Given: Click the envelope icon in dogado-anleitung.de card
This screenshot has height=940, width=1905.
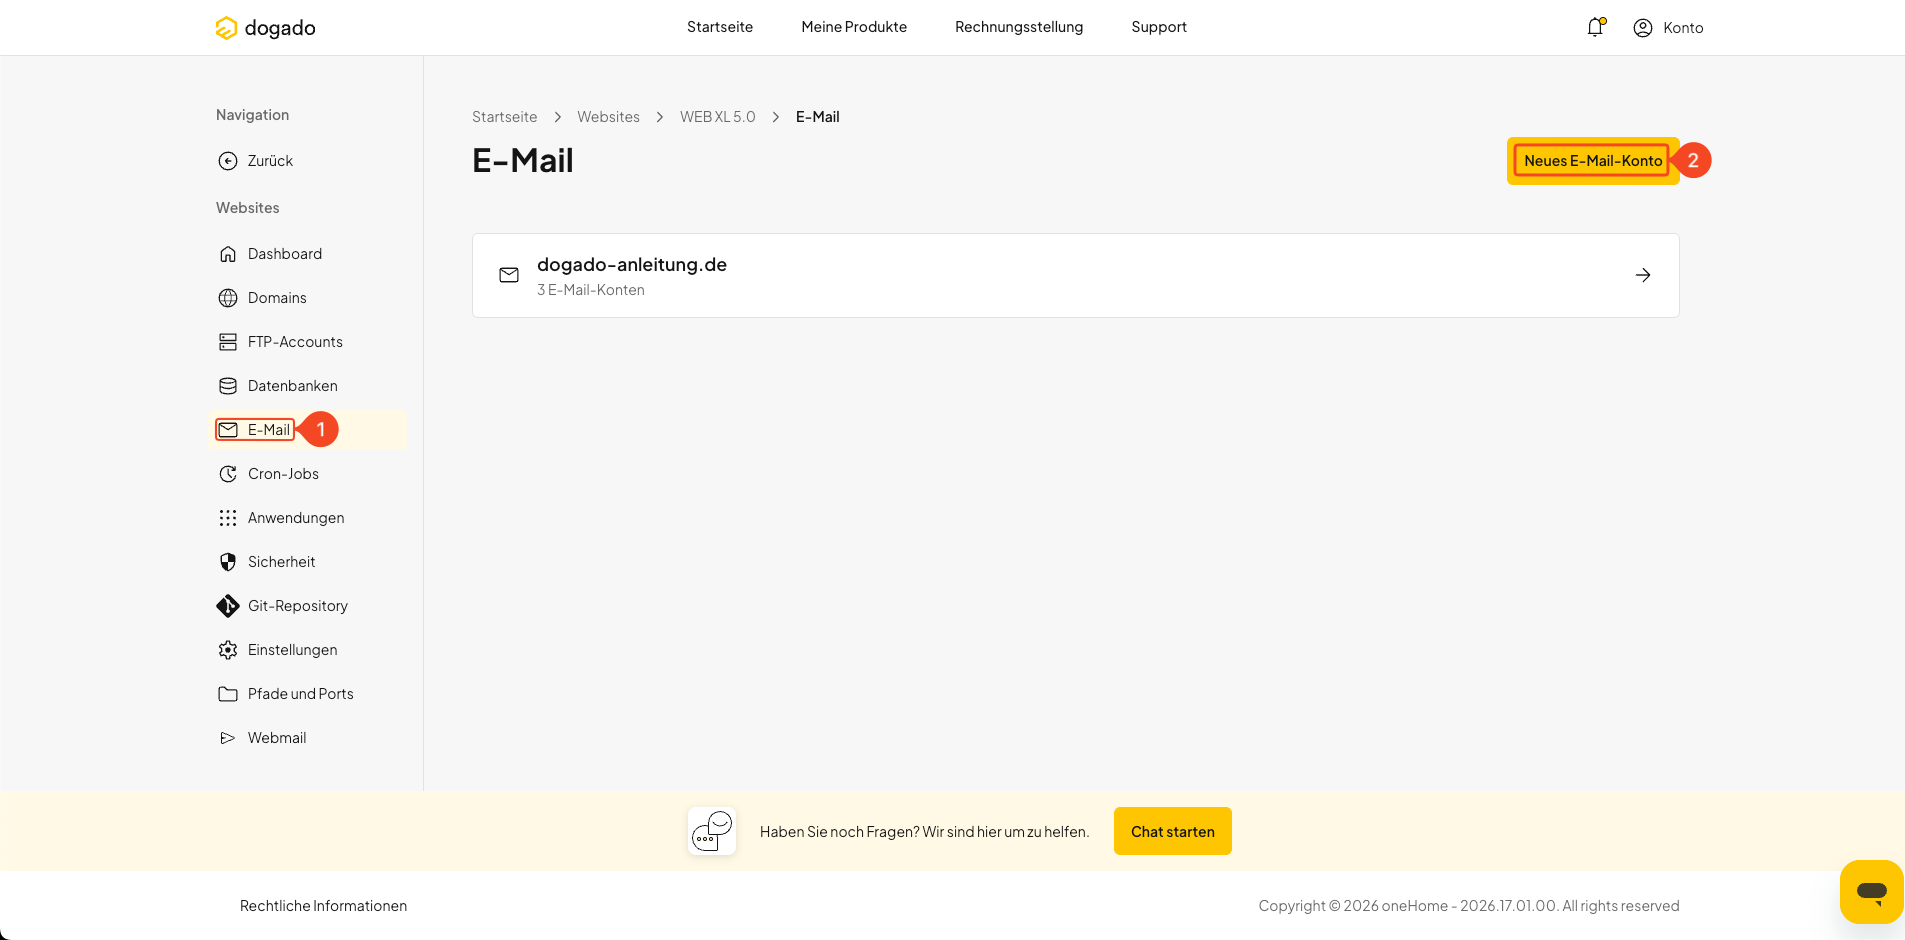Looking at the screenshot, I should point(509,275).
